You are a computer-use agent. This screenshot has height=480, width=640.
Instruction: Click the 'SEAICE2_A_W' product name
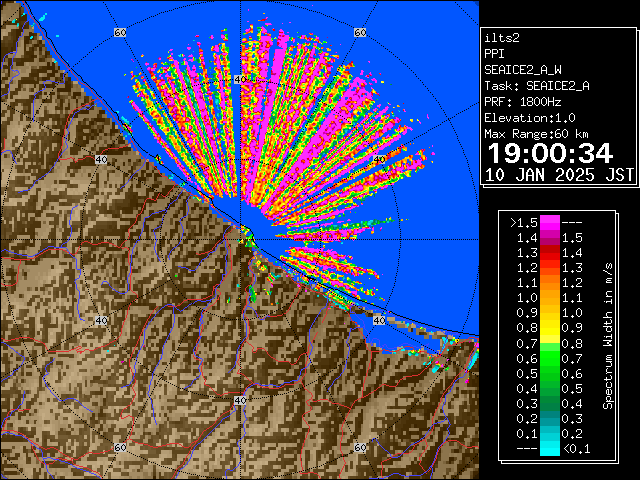(523, 70)
